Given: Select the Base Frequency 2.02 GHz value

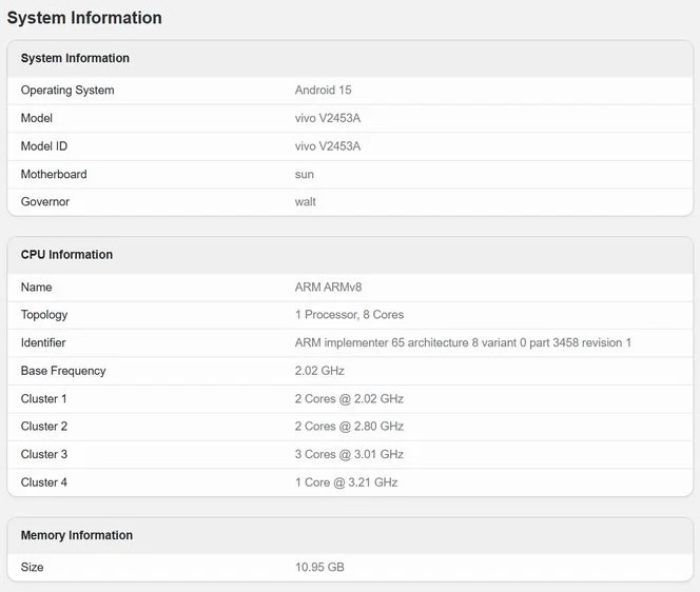Looking at the screenshot, I should [319, 371].
